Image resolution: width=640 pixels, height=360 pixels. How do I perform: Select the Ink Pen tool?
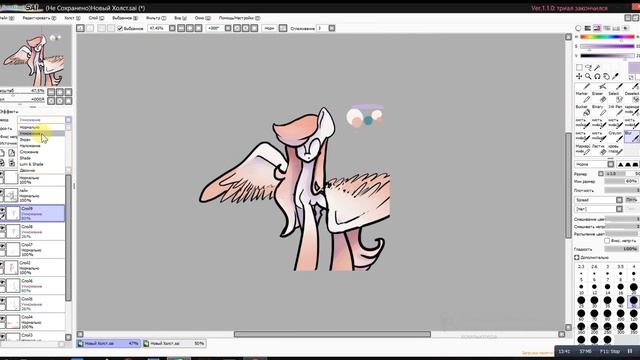[615, 110]
